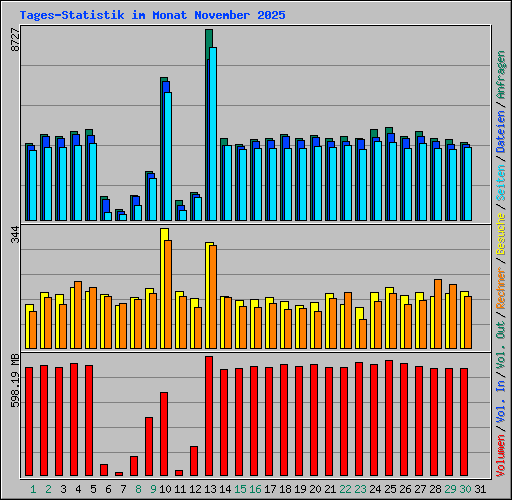Select the red Volumen bar for day 9
This screenshot has width=512, height=500.
pyautogui.click(x=149, y=446)
